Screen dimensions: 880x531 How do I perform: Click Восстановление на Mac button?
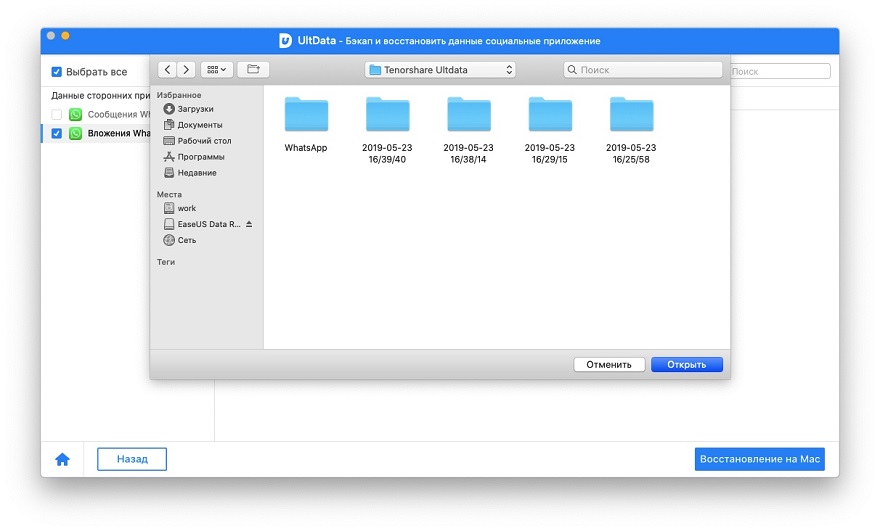[760, 459]
